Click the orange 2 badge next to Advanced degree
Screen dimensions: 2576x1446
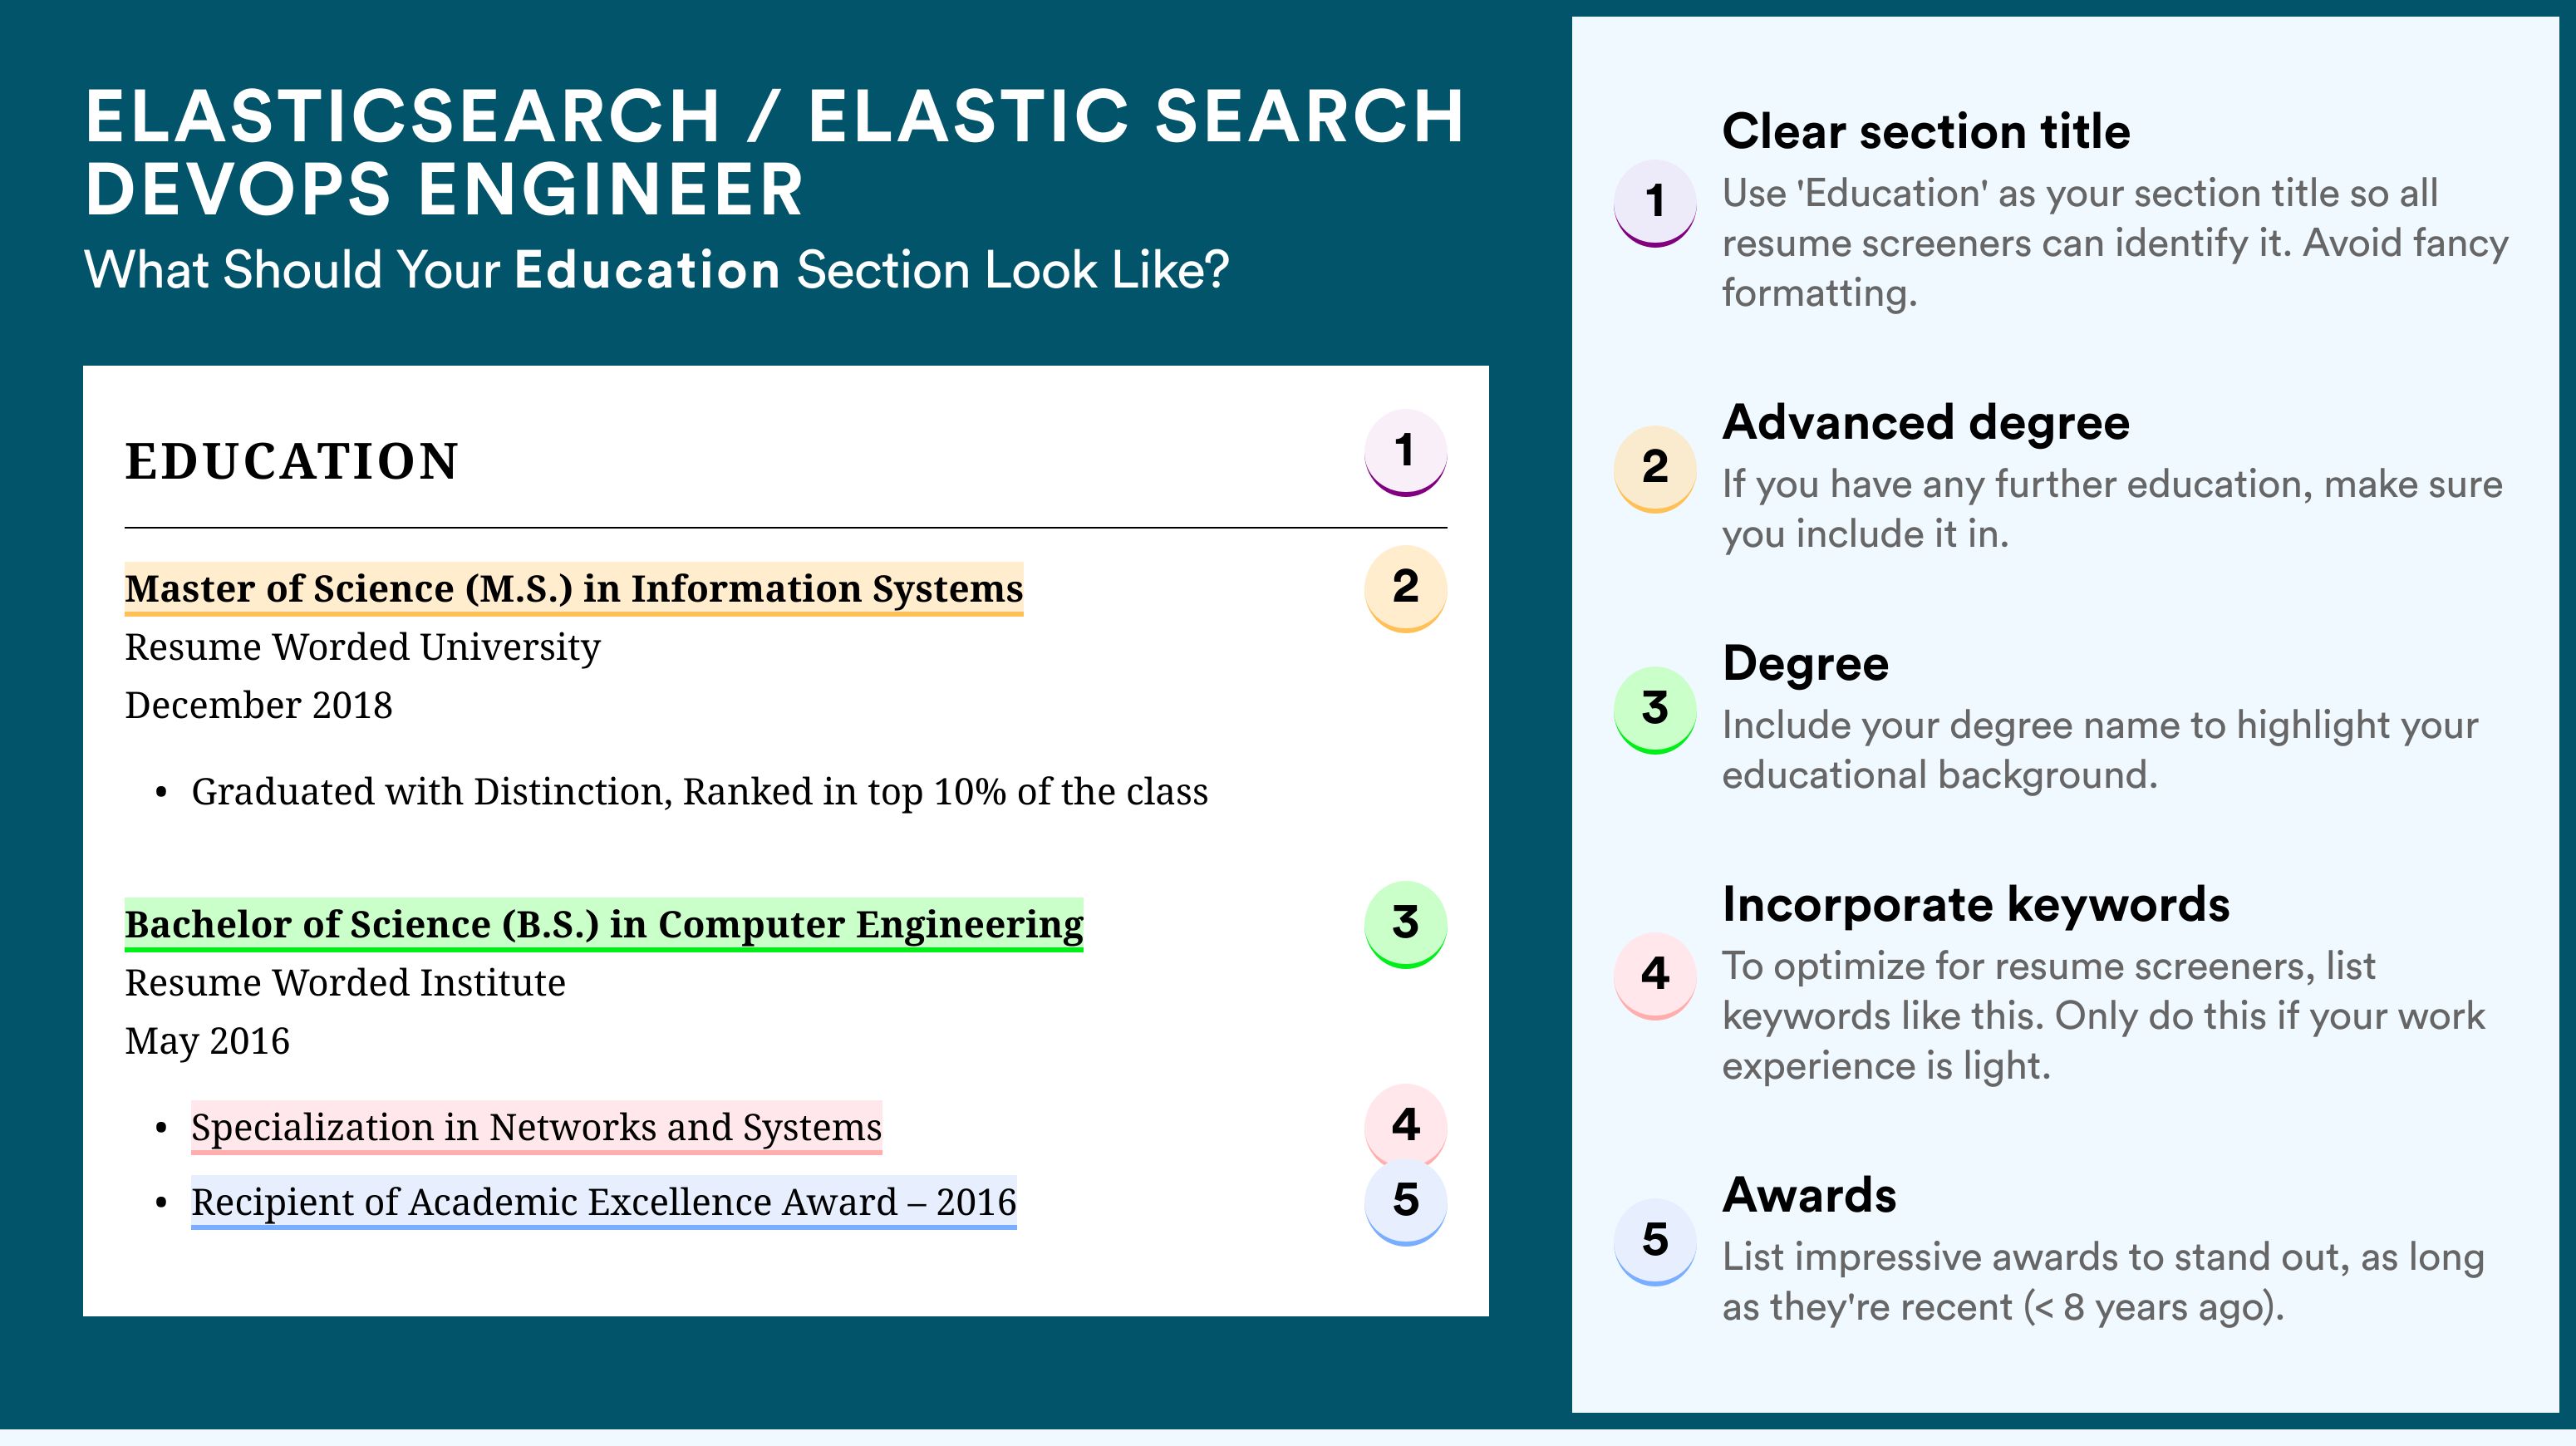[x=1655, y=469]
